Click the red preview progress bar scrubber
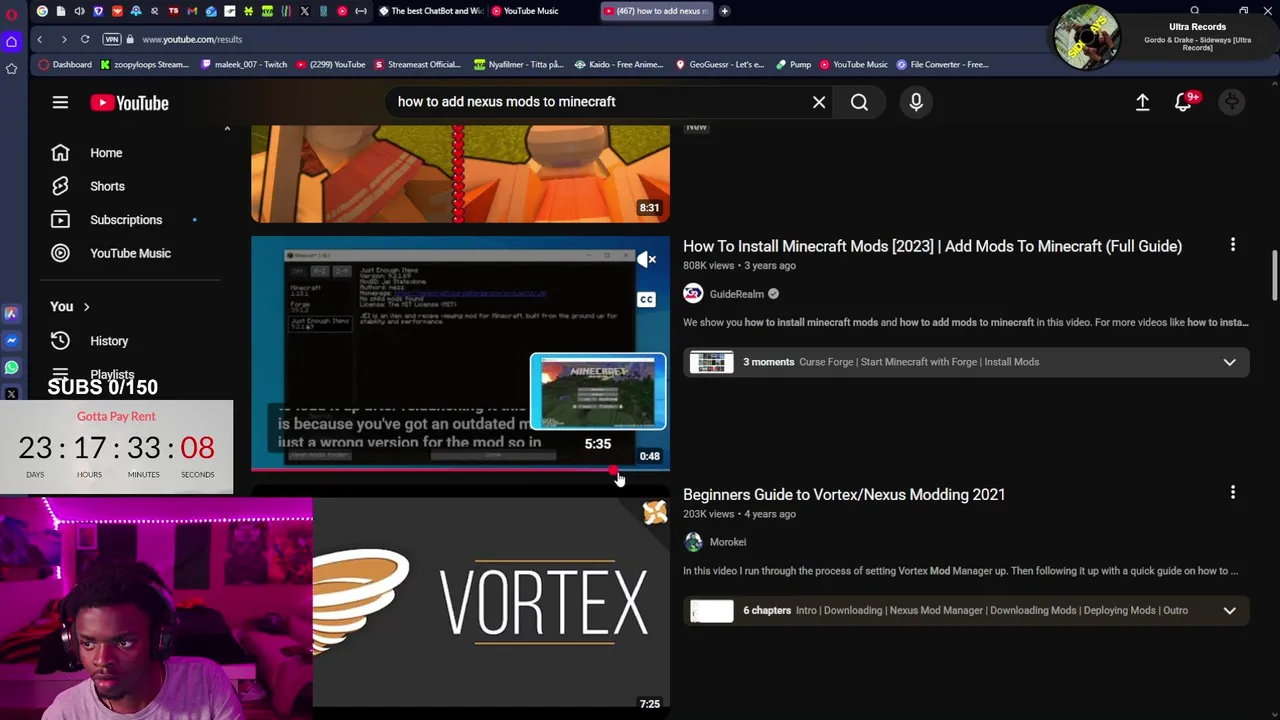The image size is (1280, 720). 613,469
